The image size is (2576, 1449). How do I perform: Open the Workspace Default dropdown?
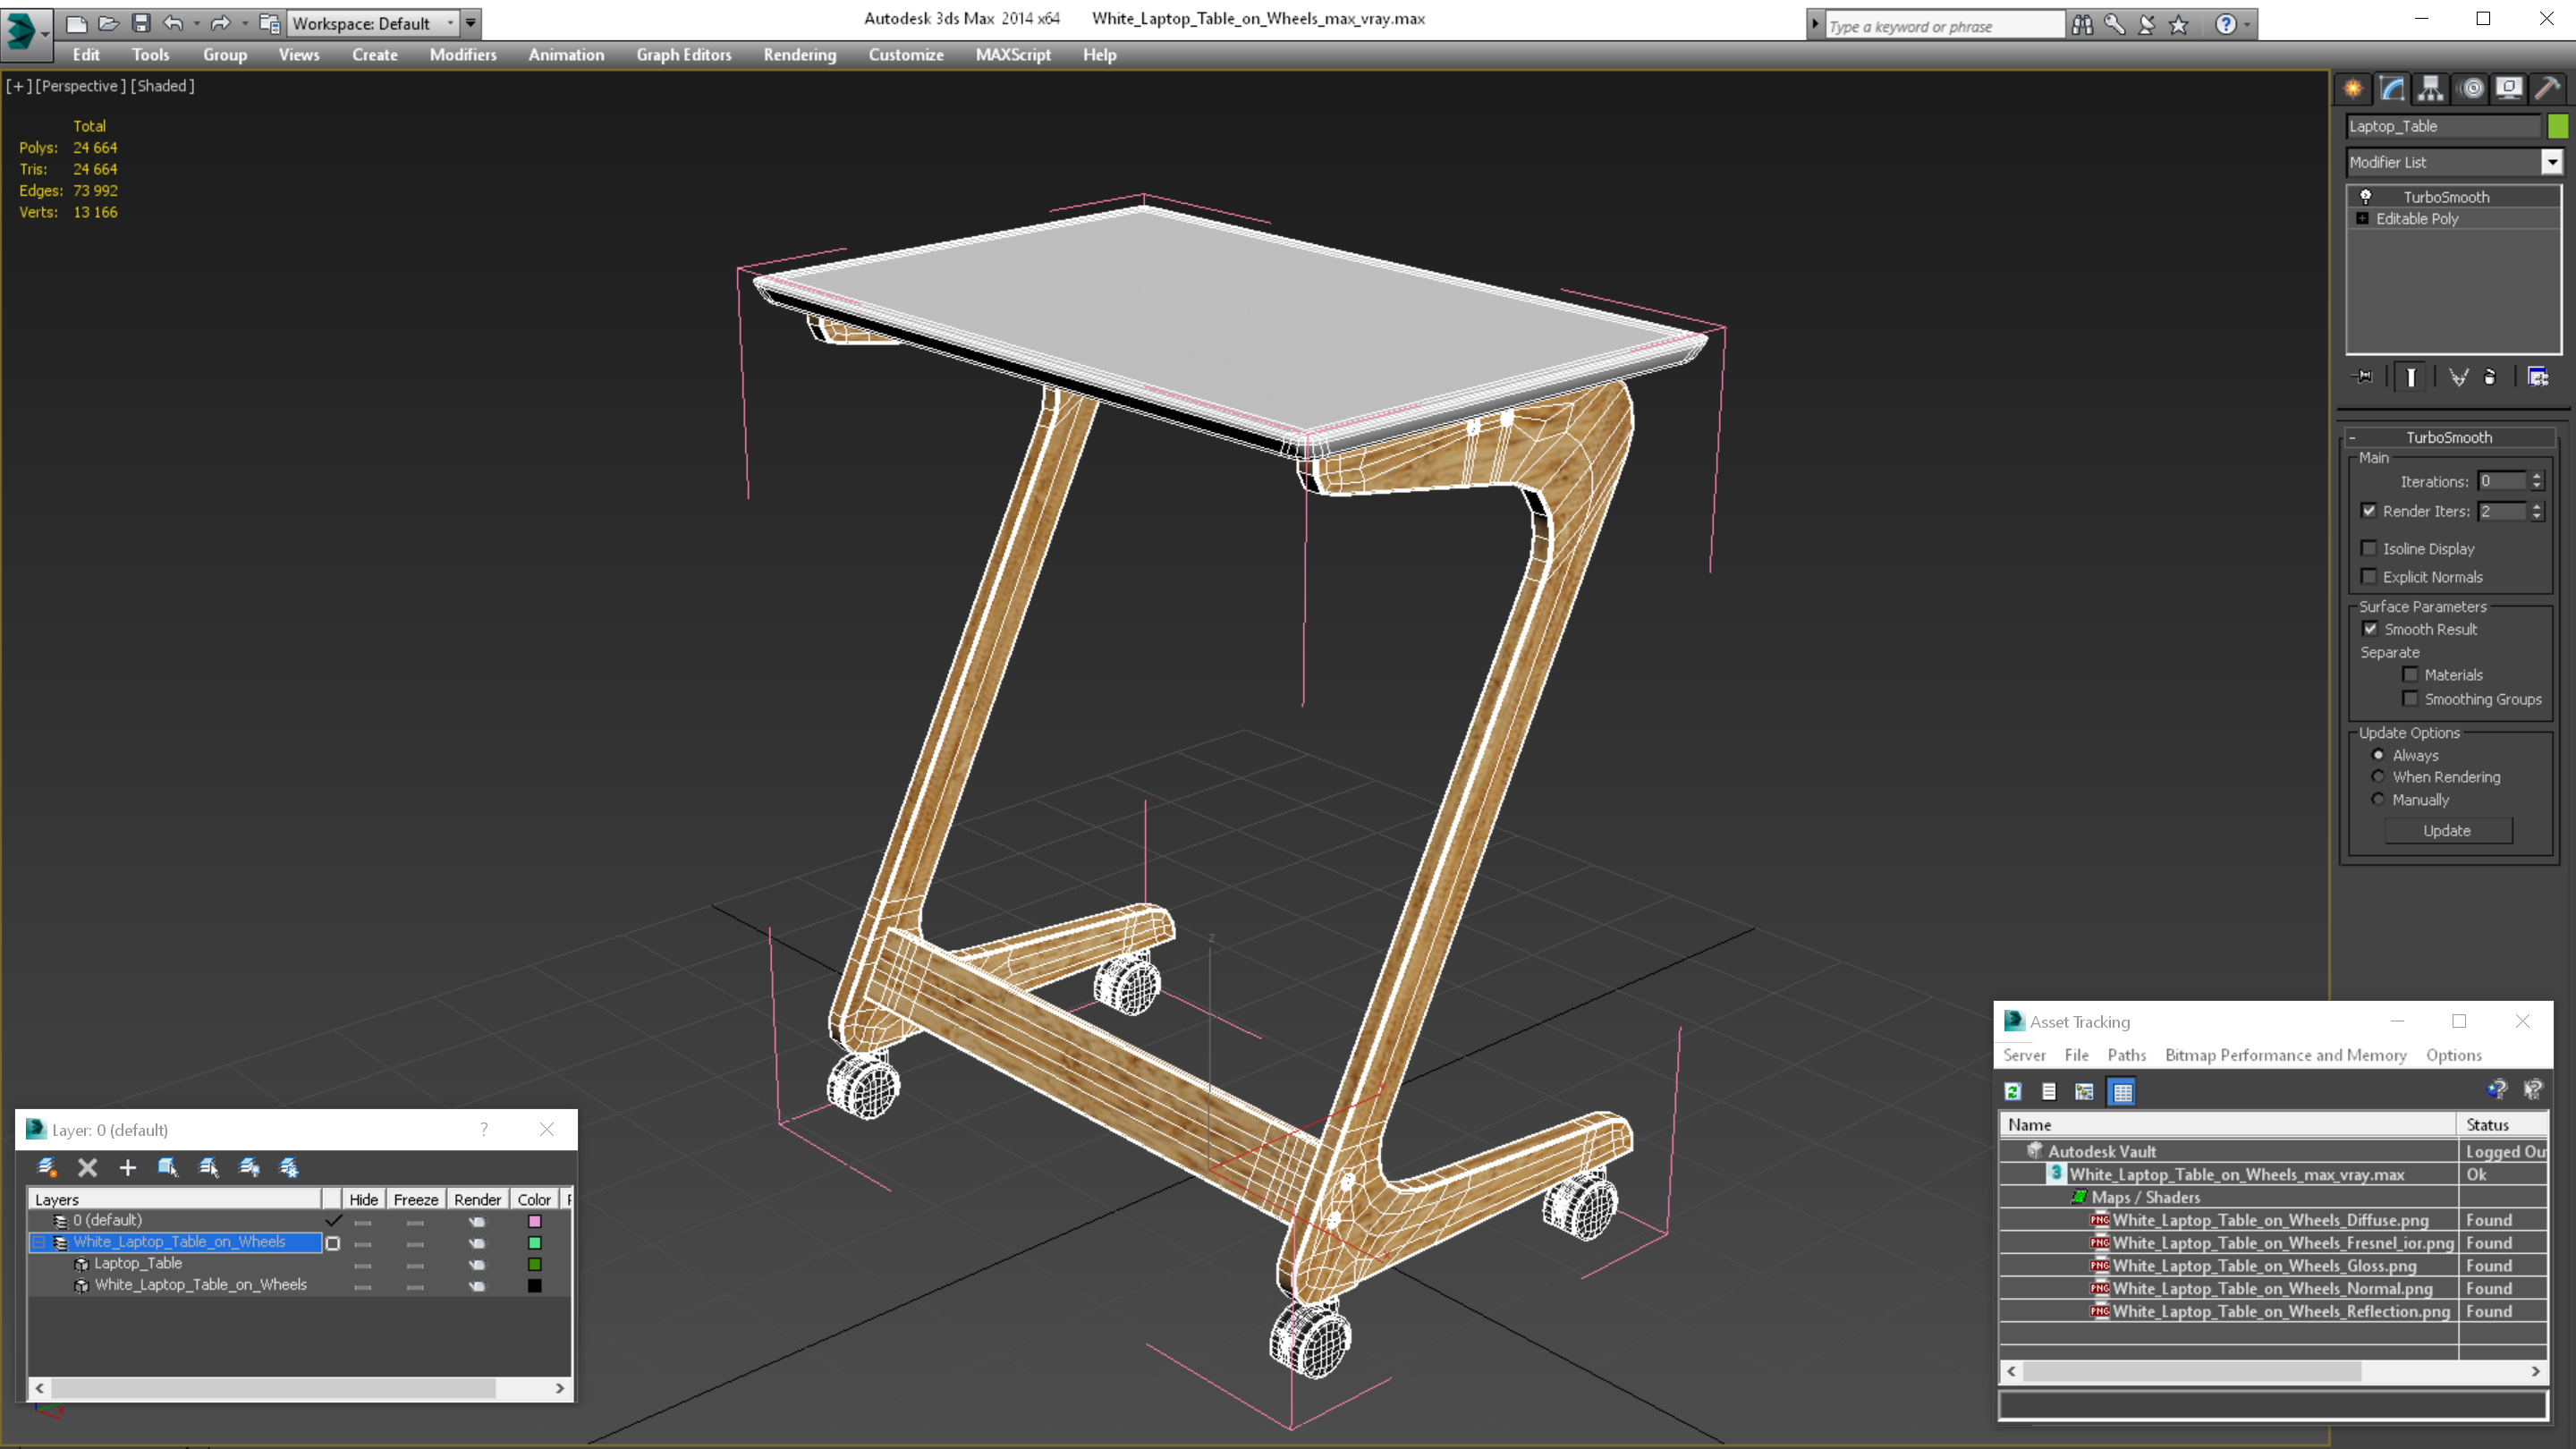coord(450,23)
